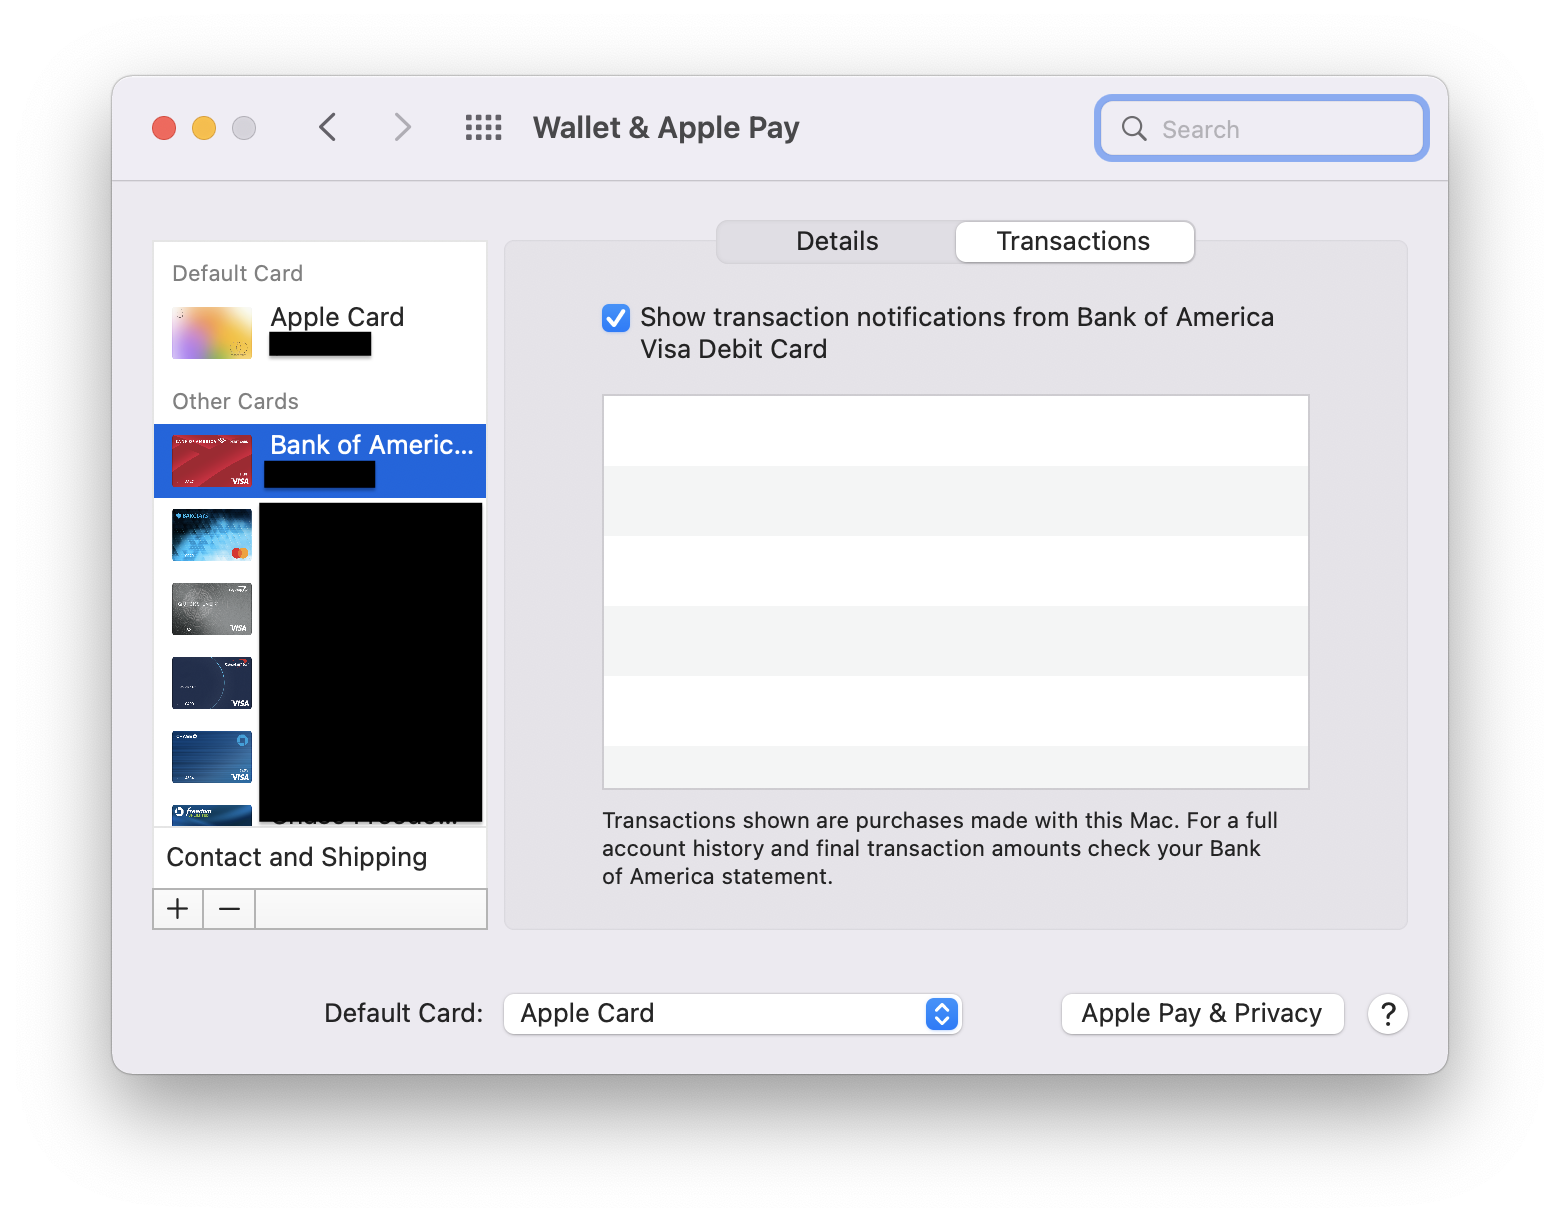The image size is (1560, 1222).
Task: Select Contact and Shipping in the sidebar
Action: click(297, 857)
